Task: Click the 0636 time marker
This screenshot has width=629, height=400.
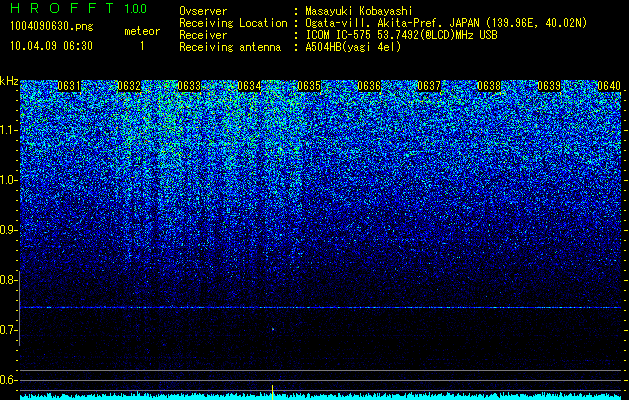Action: coord(369,86)
